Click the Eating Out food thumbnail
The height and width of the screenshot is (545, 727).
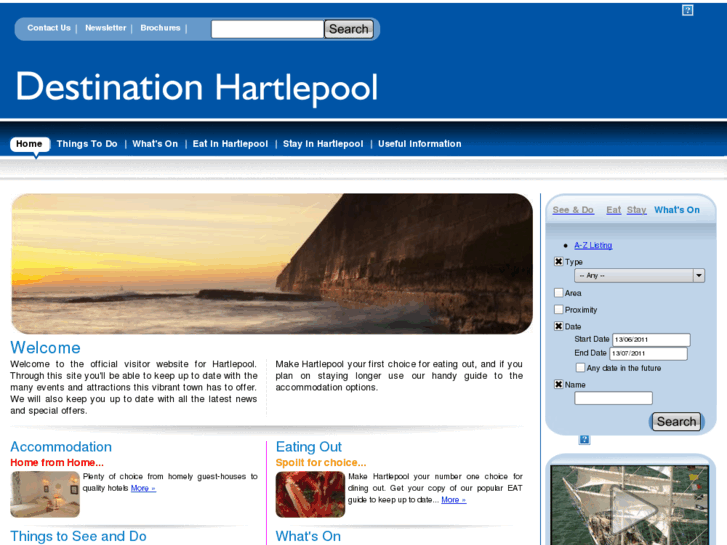tap(310, 494)
